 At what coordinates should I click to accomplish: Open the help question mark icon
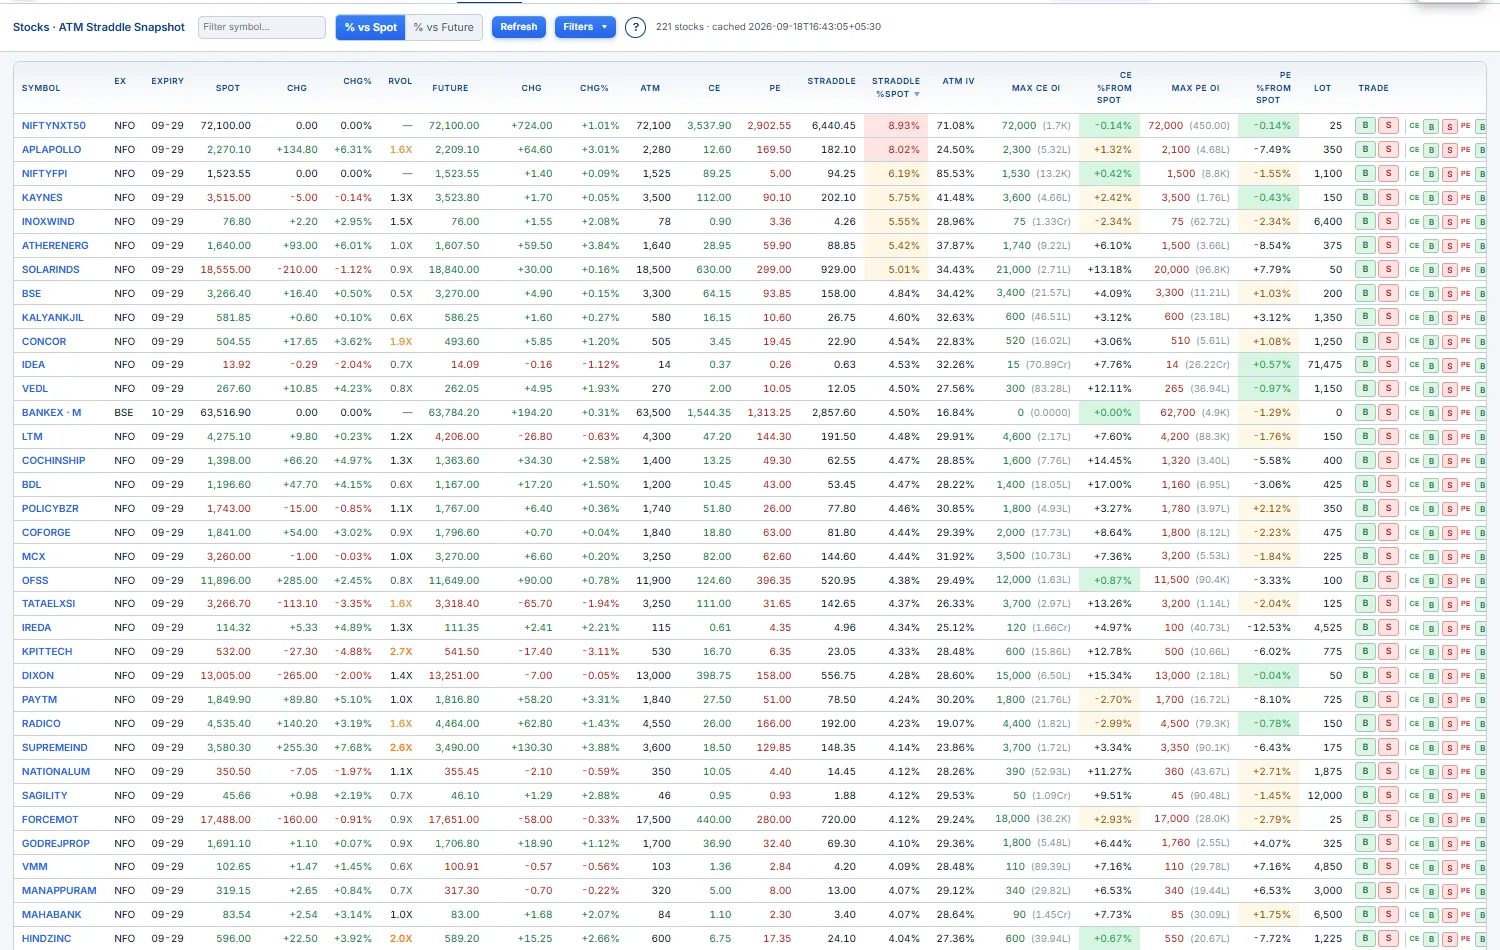coord(635,28)
